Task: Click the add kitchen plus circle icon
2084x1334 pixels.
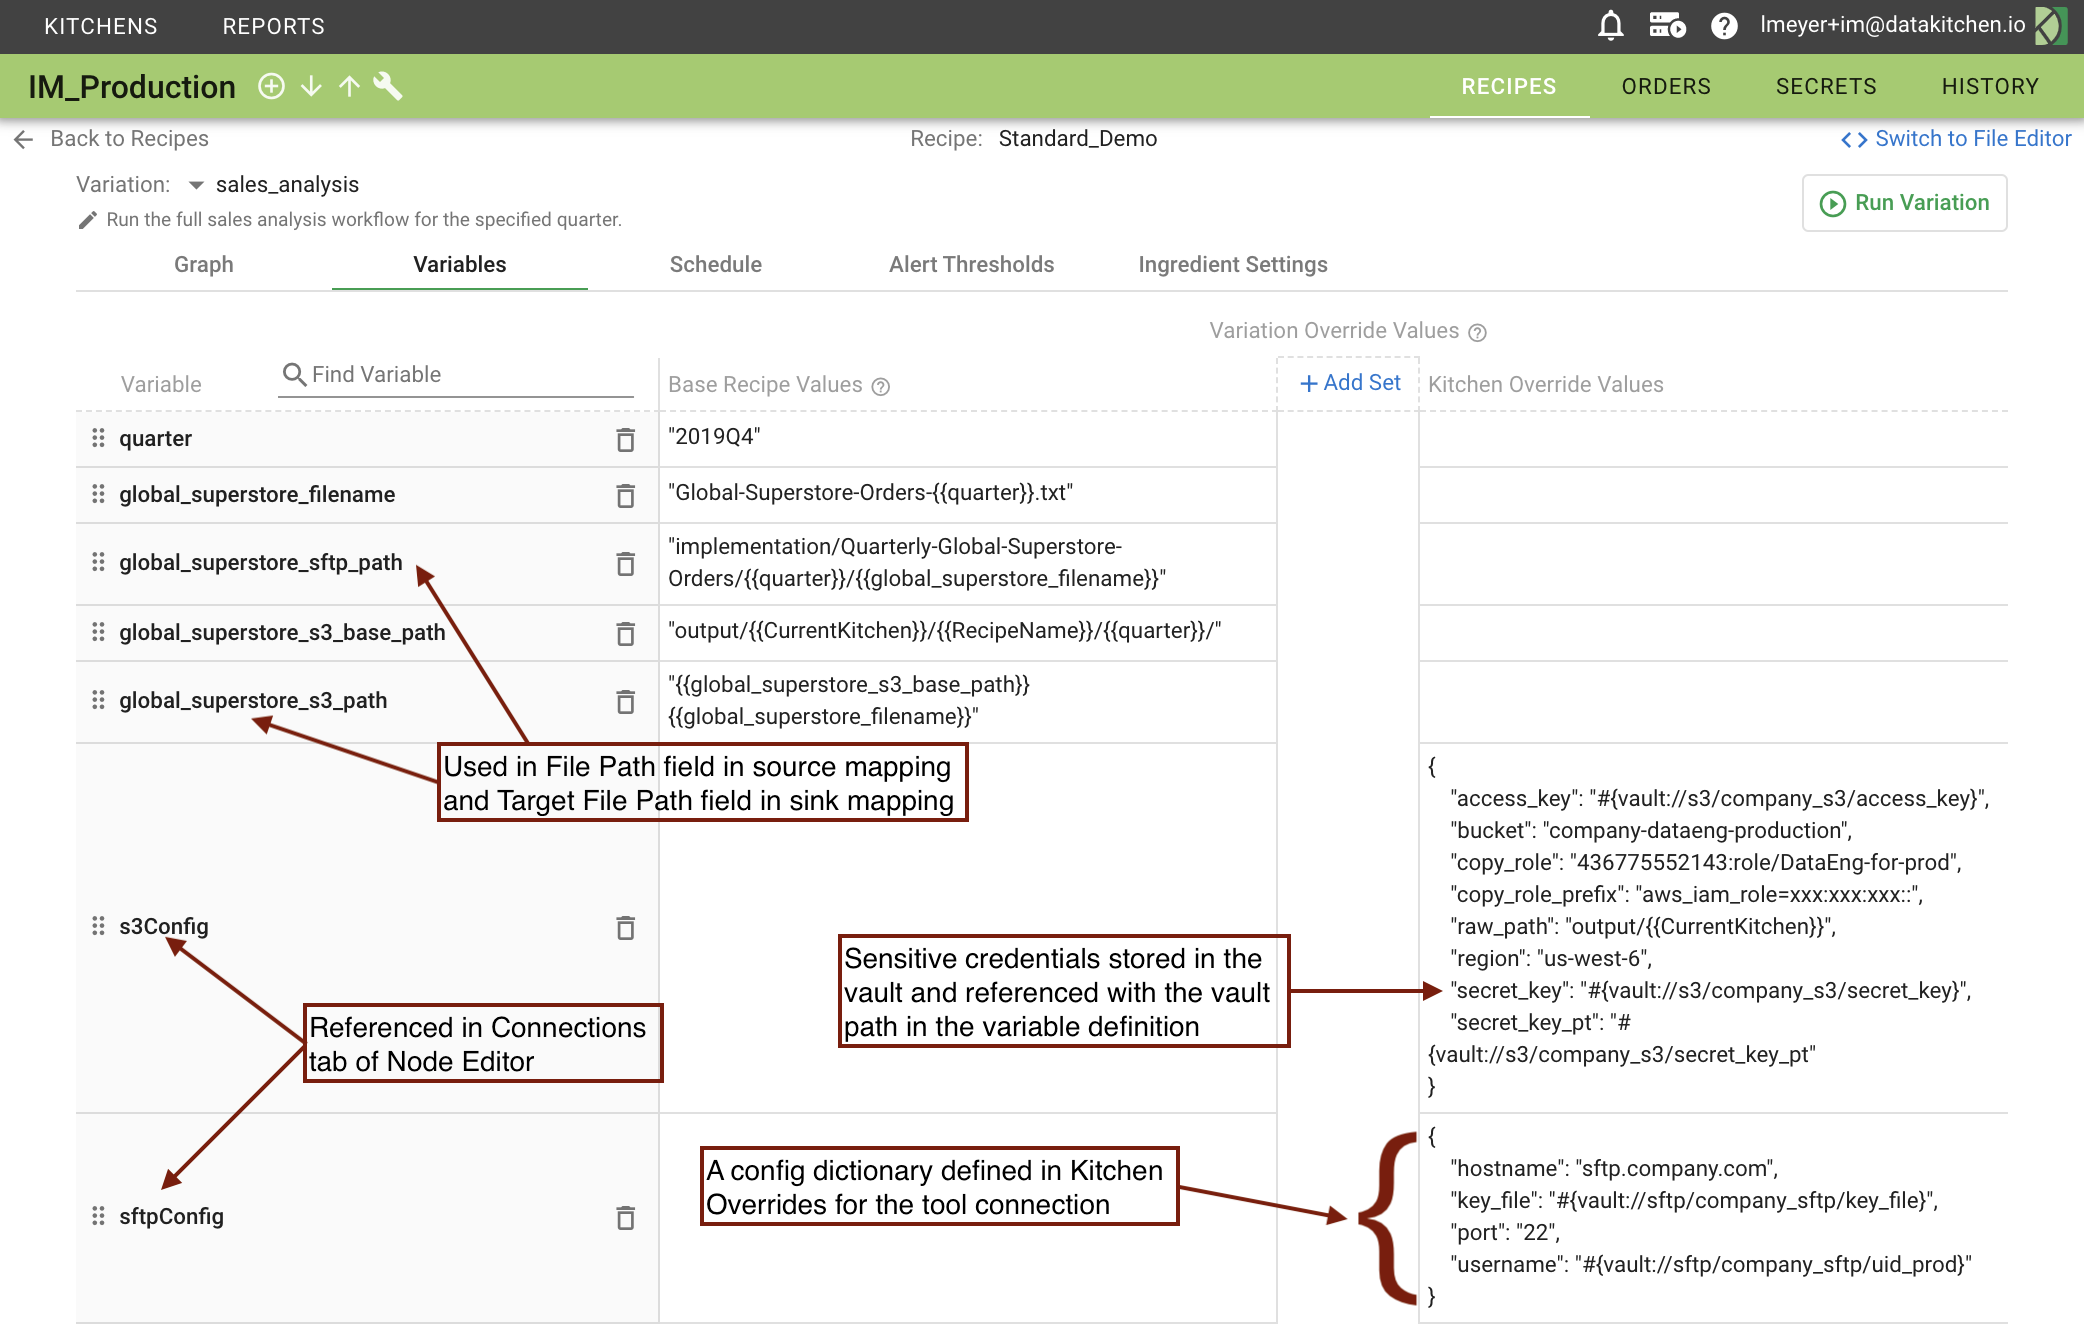Action: 271,87
